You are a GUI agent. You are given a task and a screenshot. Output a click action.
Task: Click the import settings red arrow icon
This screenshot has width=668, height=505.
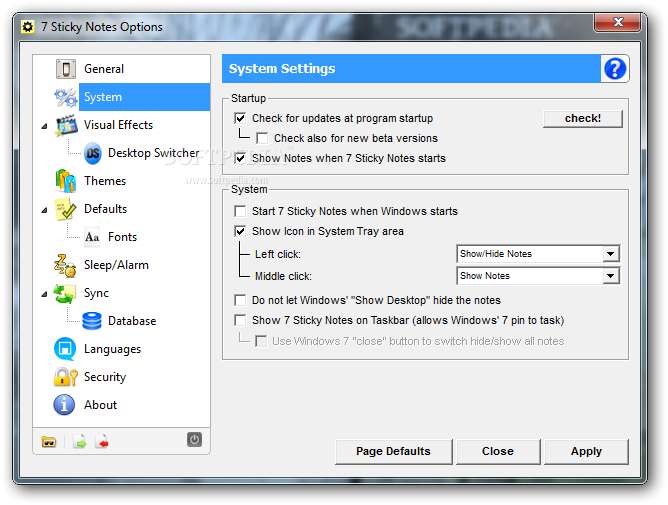point(102,442)
